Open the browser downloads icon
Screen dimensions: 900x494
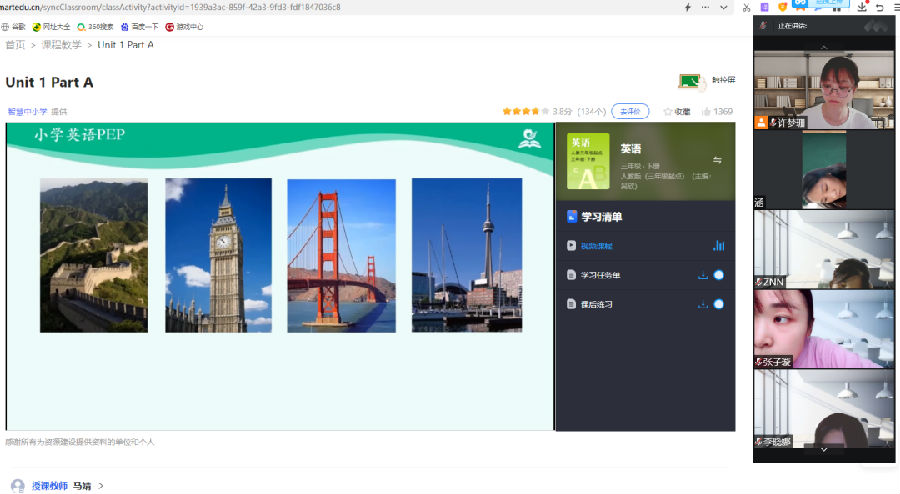coord(862,7)
